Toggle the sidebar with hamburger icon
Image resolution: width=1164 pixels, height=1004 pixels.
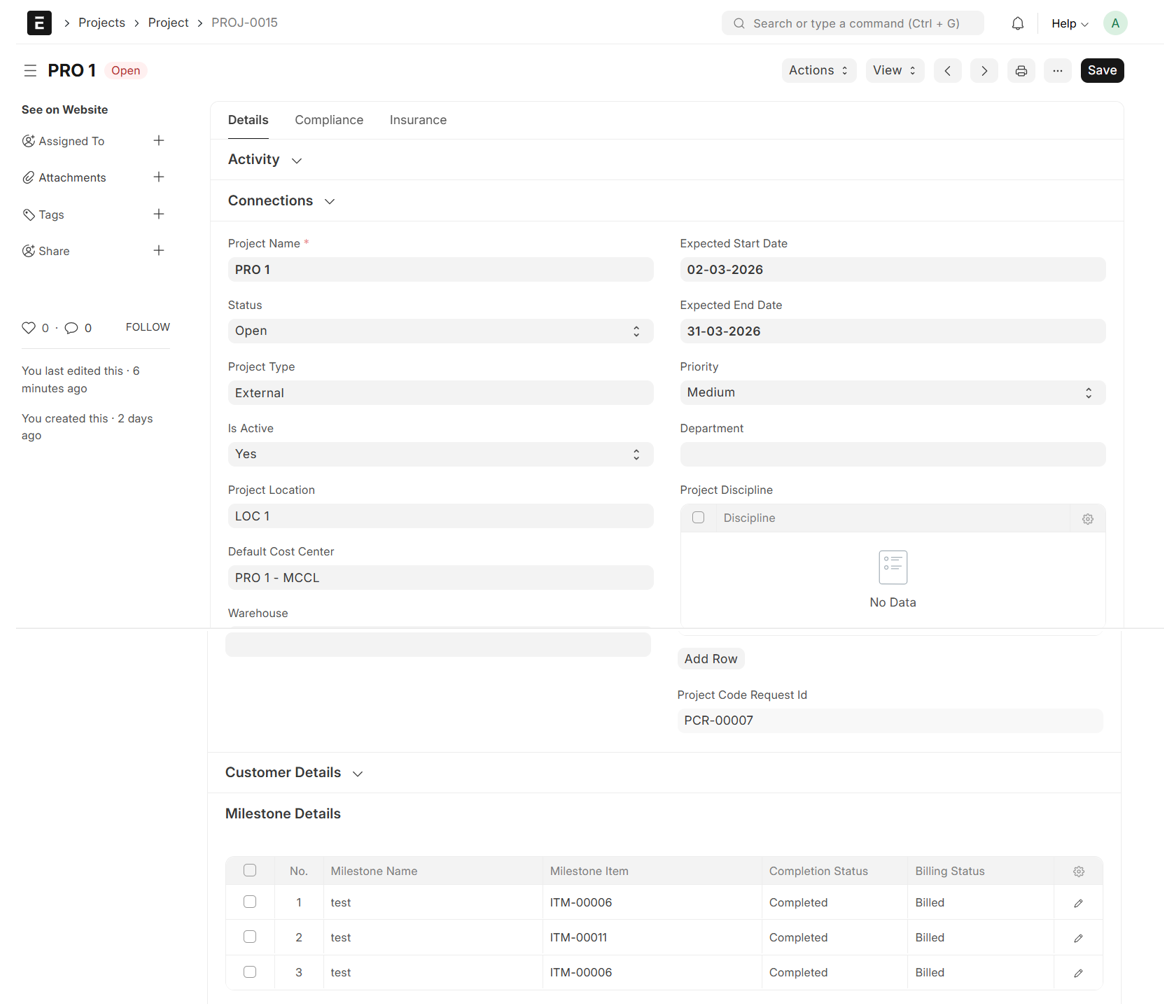click(30, 71)
